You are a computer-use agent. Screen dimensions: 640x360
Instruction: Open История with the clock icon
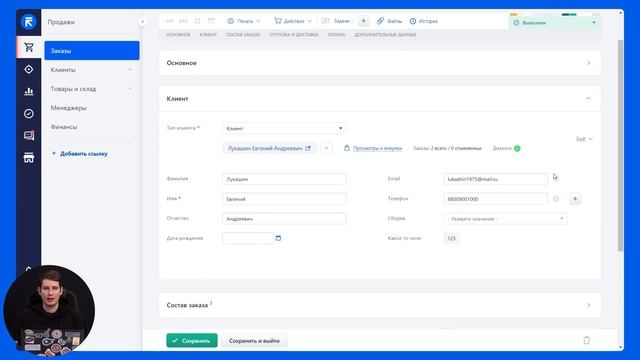424,21
